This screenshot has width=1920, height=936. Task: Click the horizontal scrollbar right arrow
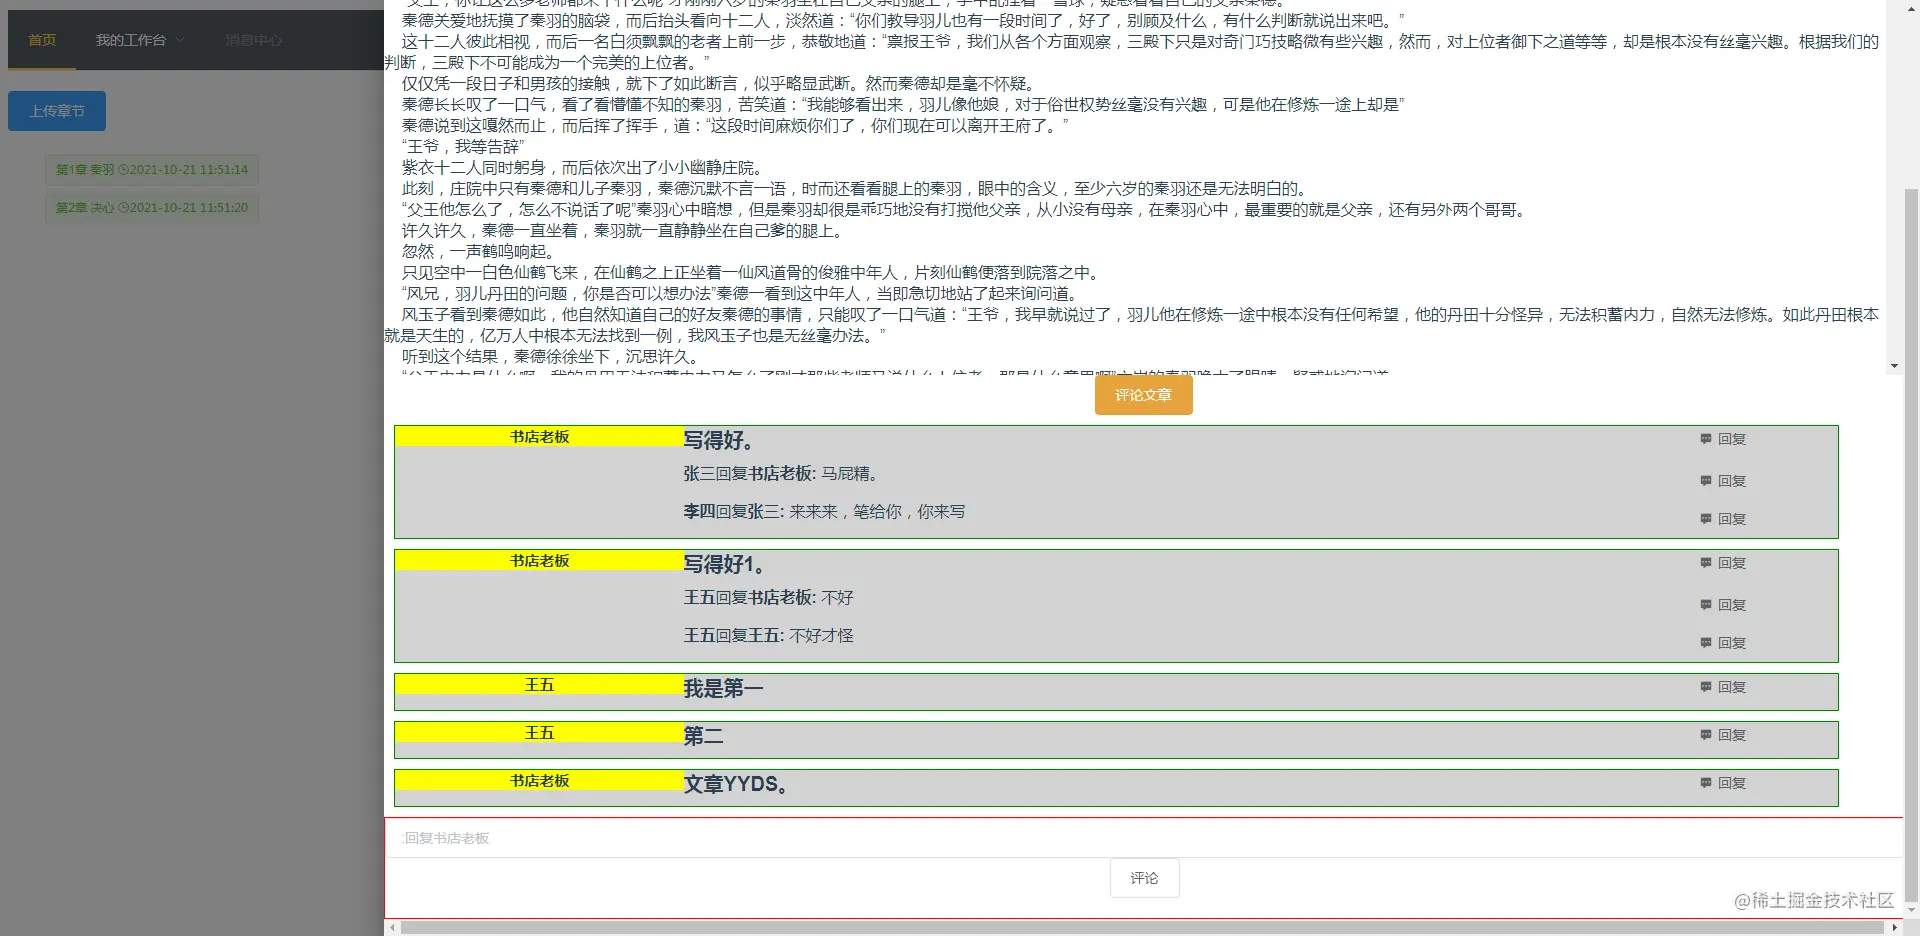click(1894, 928)
